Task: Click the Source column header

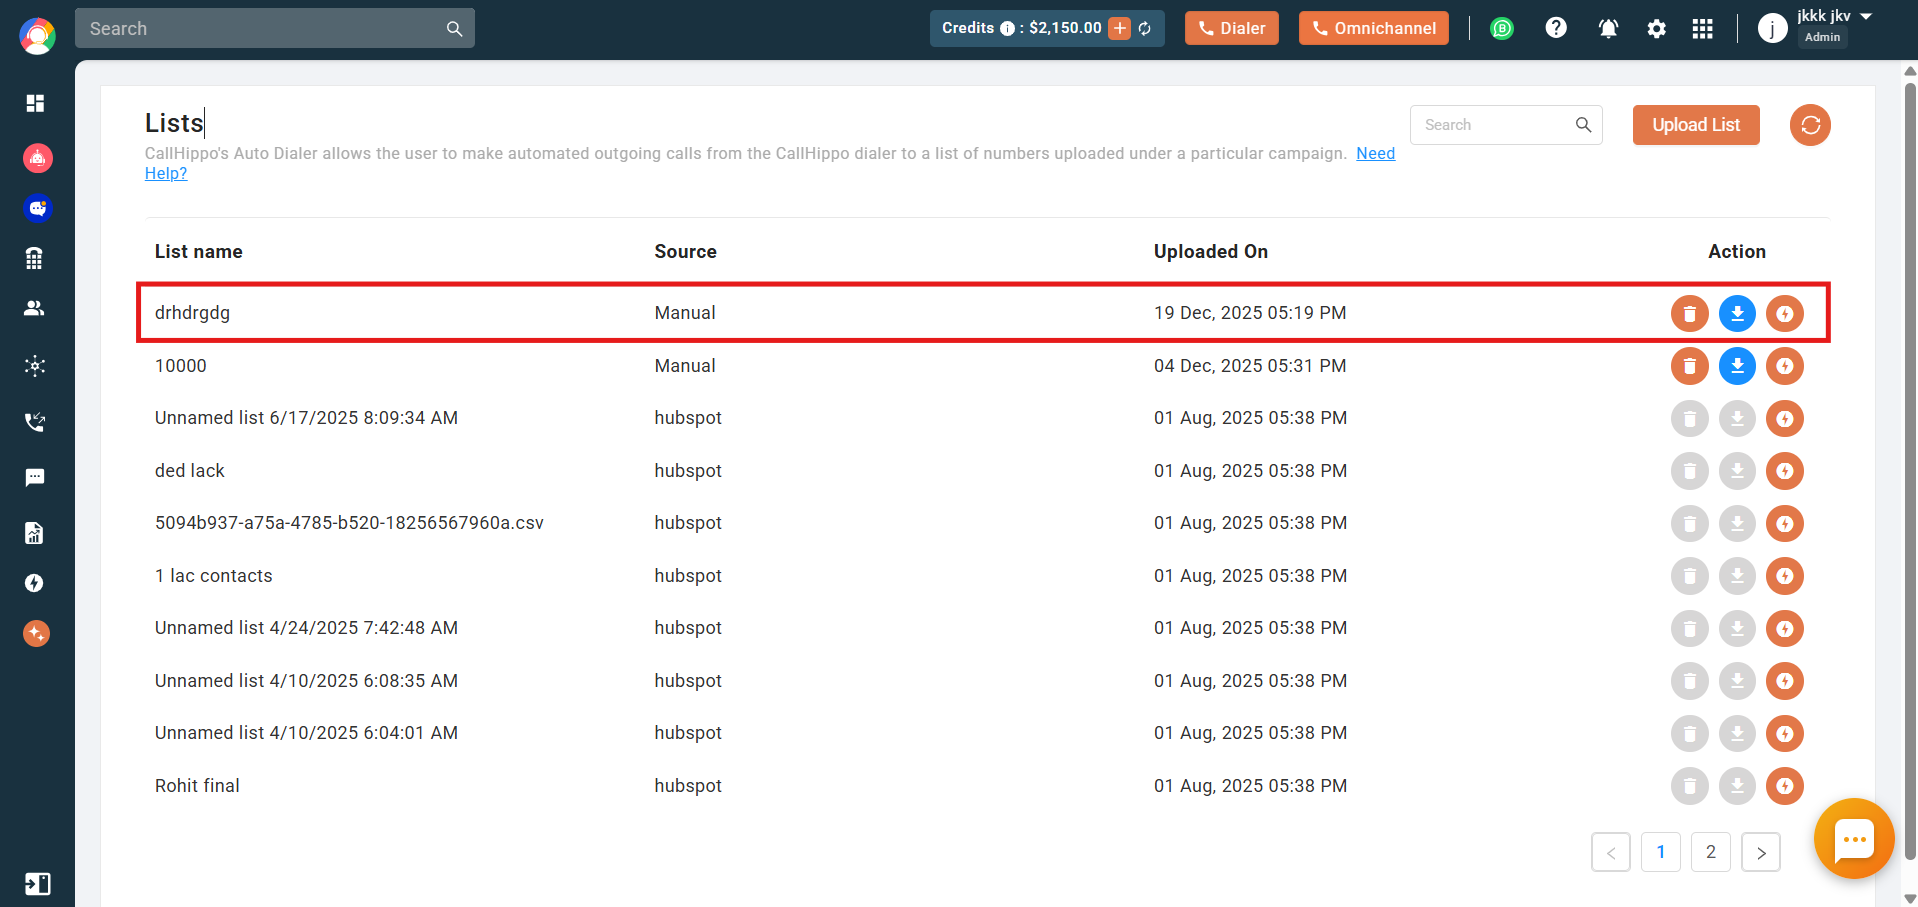Action: tap(685, 252)
